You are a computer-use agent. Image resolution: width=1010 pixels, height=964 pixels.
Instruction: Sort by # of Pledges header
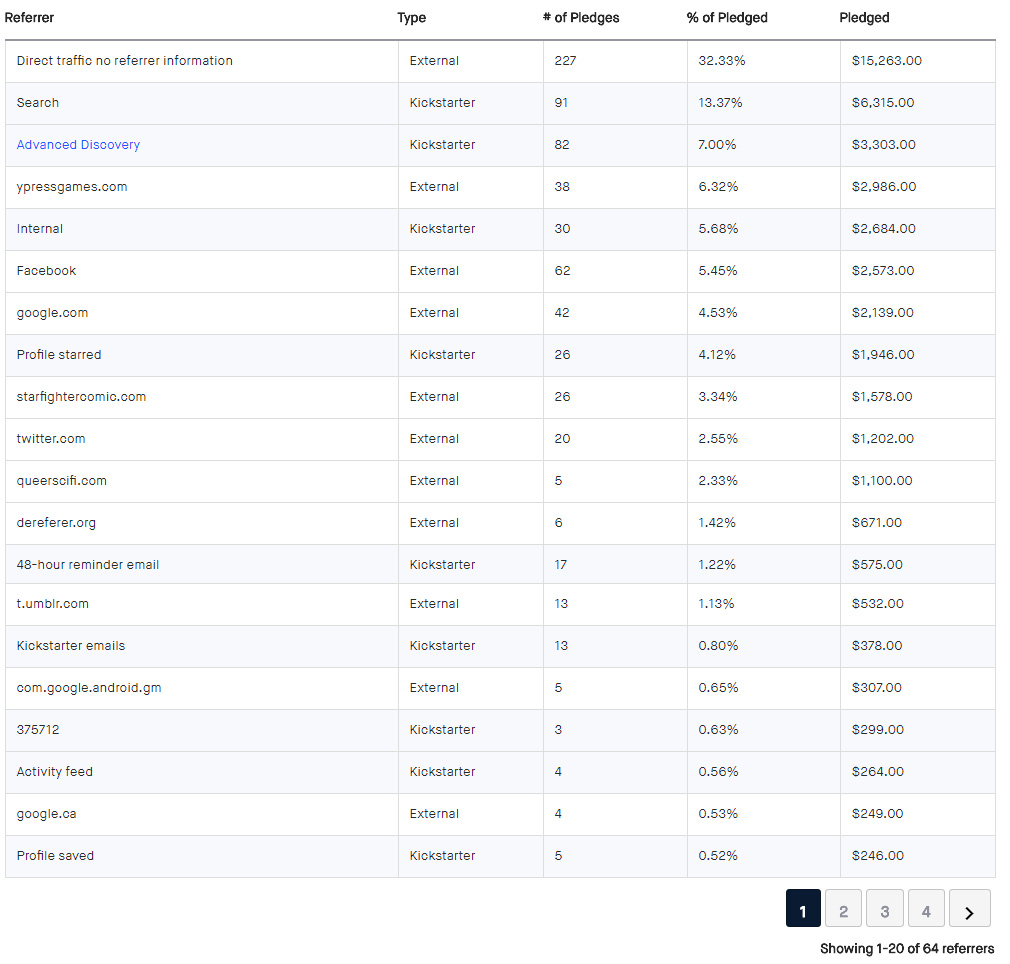coord(581,17)
